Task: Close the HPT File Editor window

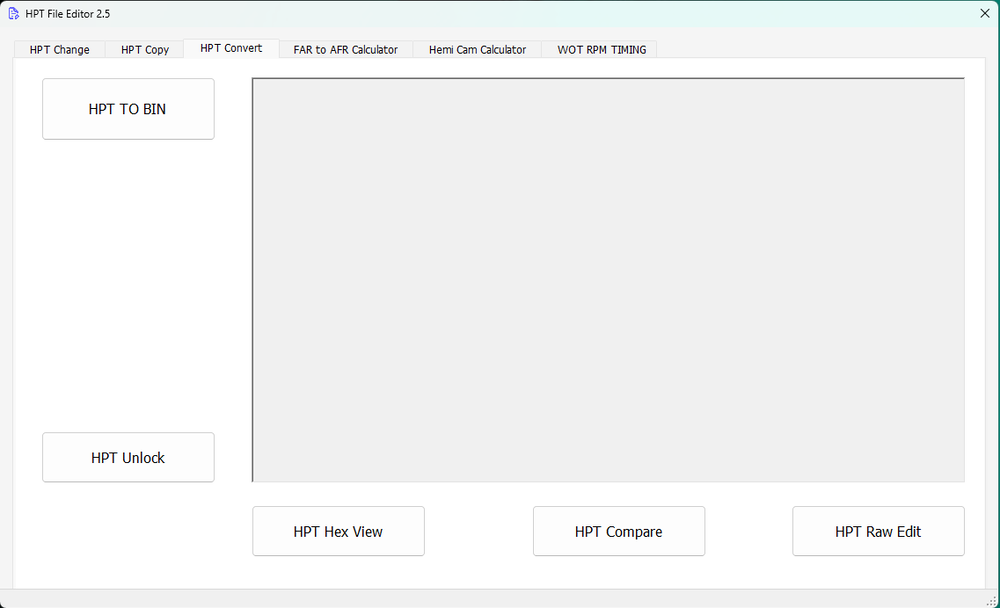Action: [x=984, y=14]
